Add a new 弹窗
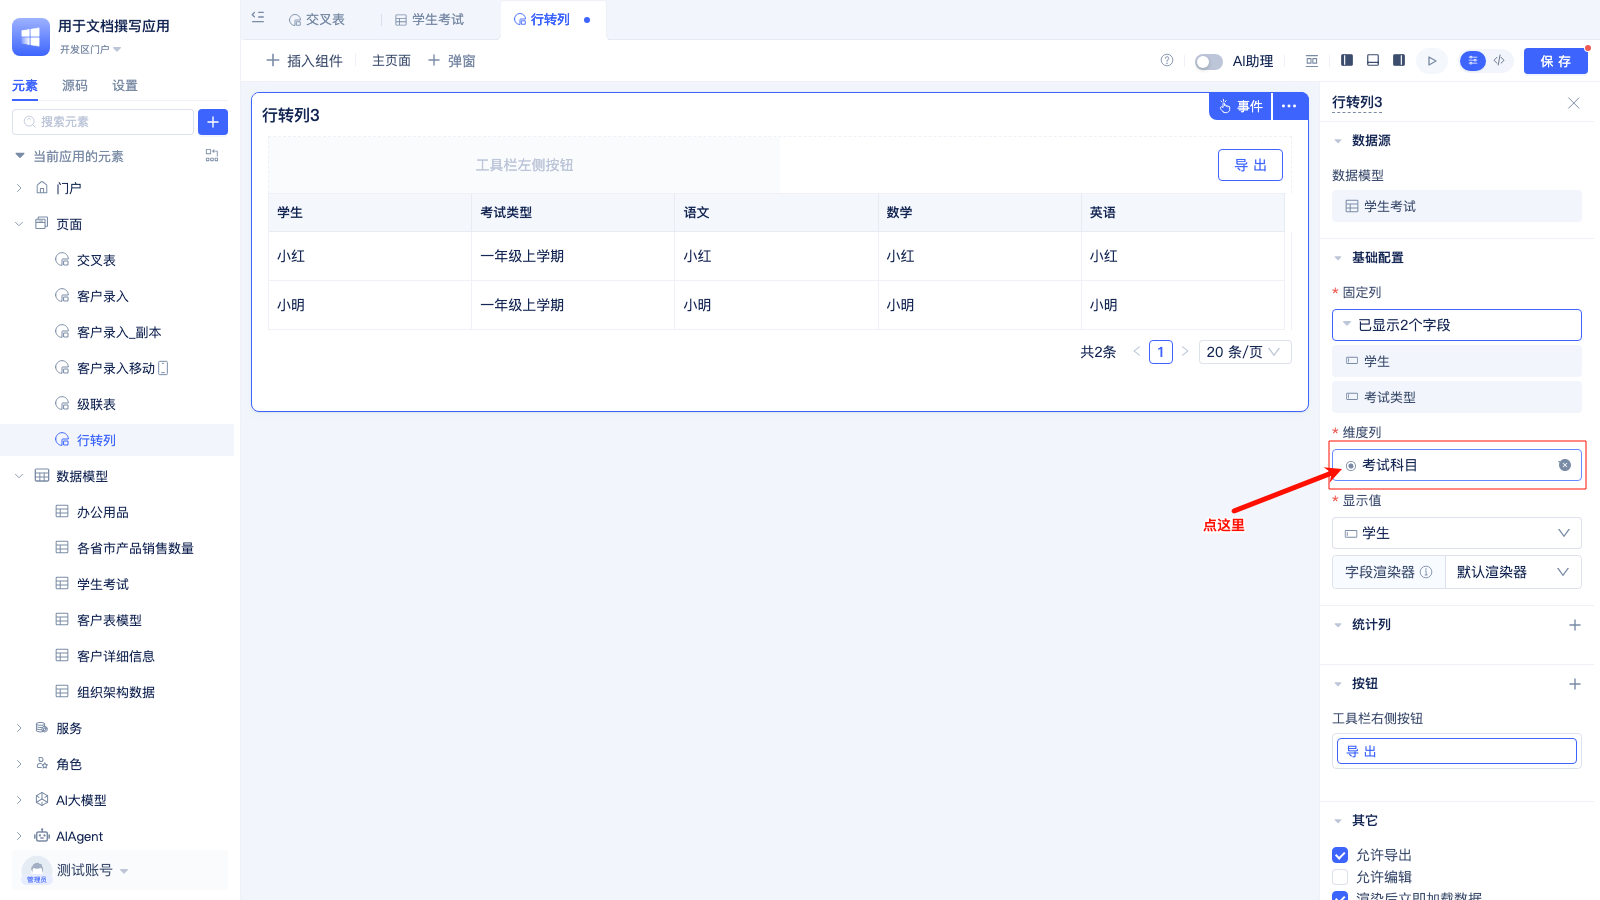 click(451, 61)
